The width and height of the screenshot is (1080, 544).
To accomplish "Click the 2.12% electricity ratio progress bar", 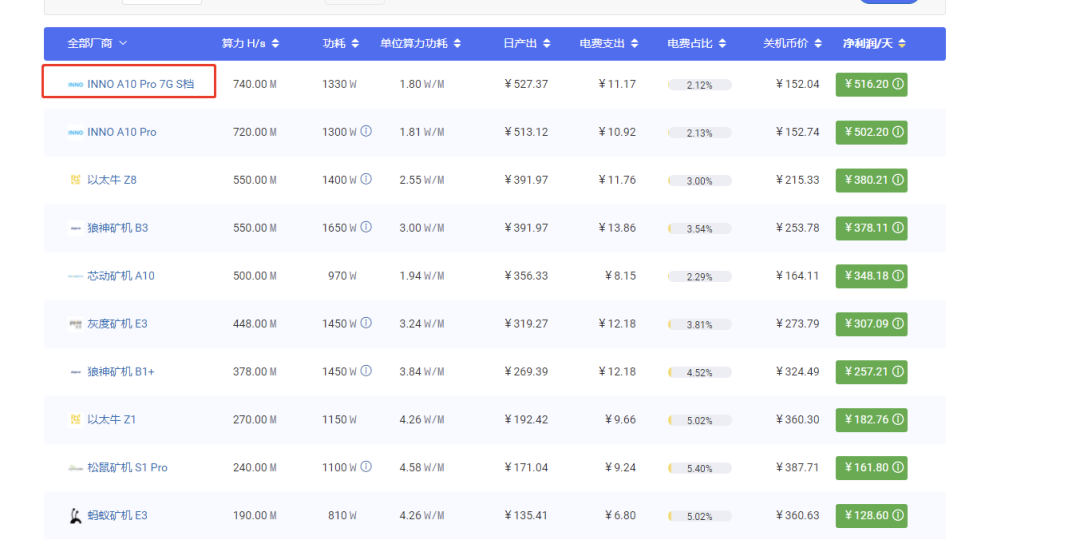I will point(699,85).
